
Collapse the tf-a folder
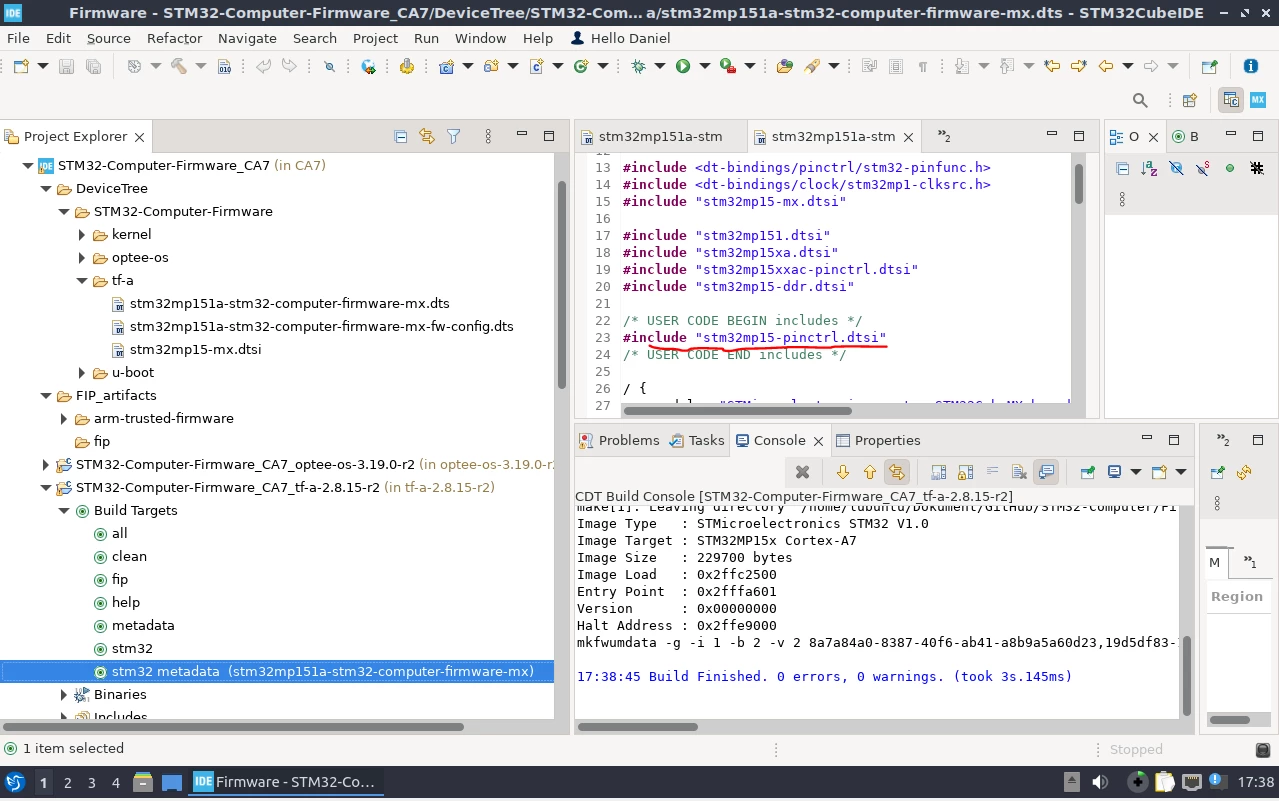click(82, 281)
